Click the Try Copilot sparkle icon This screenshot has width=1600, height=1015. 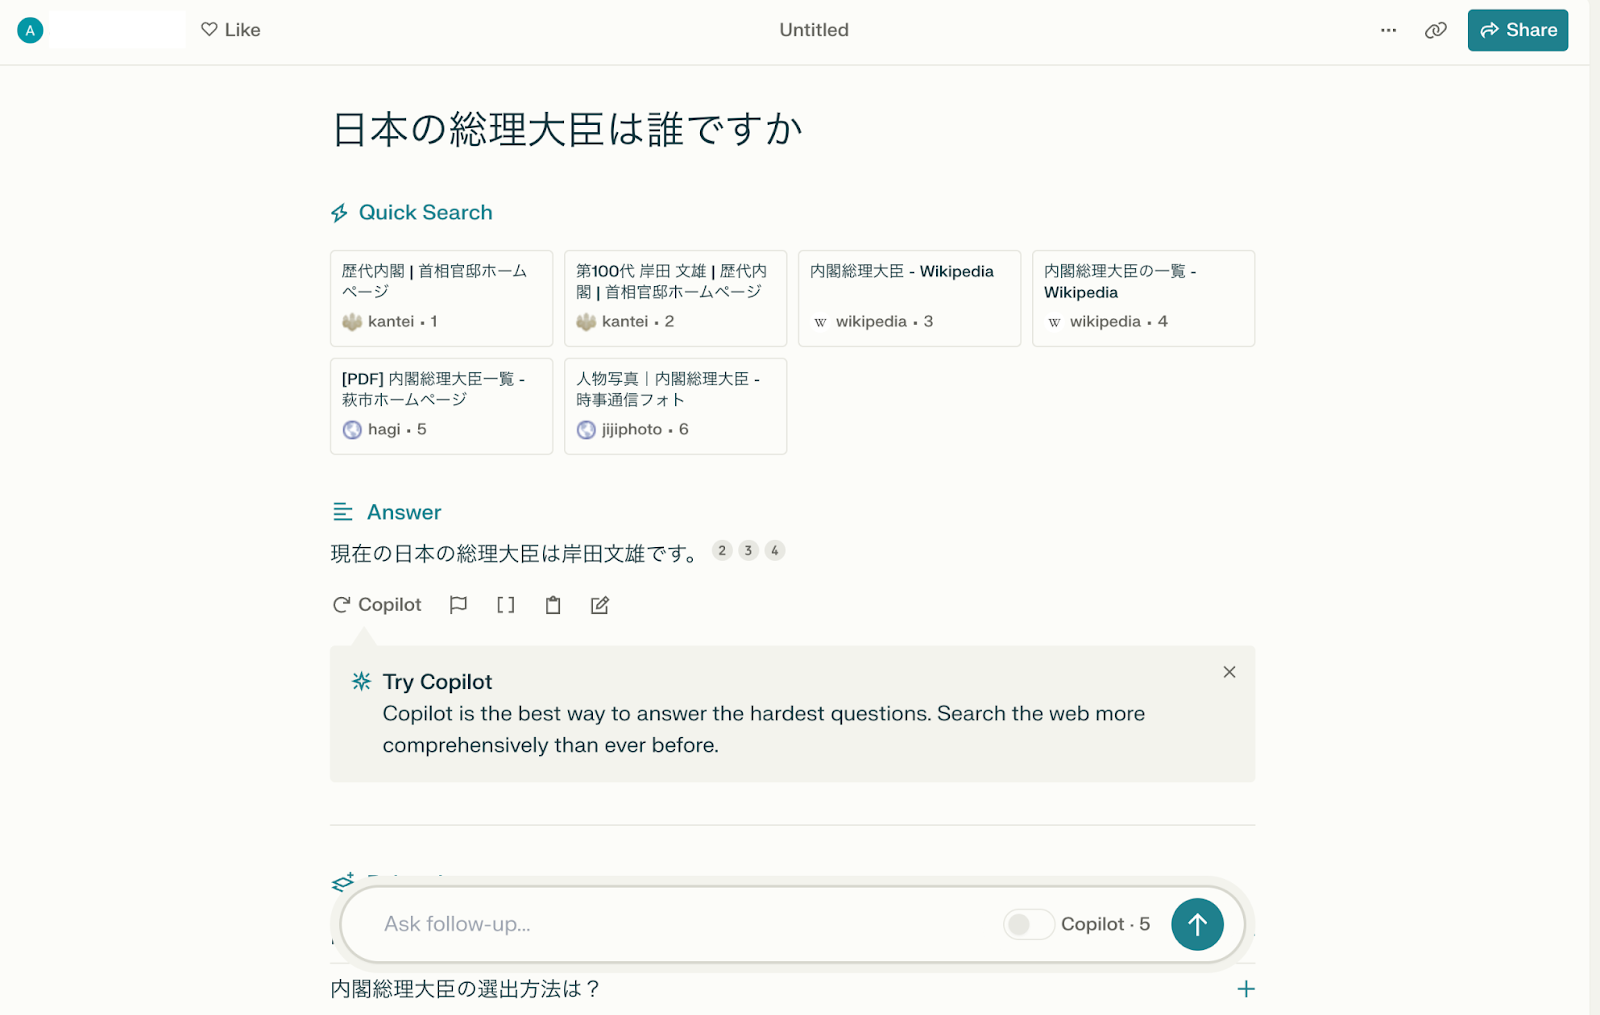(x=362, y=681)
